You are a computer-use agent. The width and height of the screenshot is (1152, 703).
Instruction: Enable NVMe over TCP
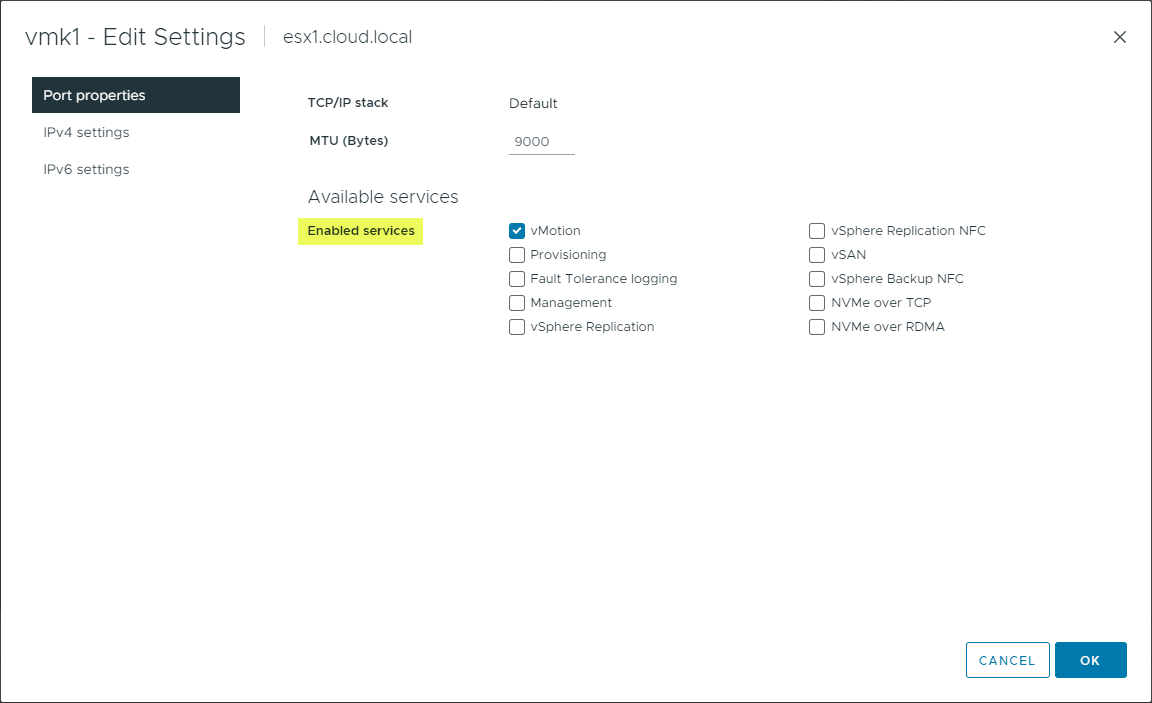point(817,302)
